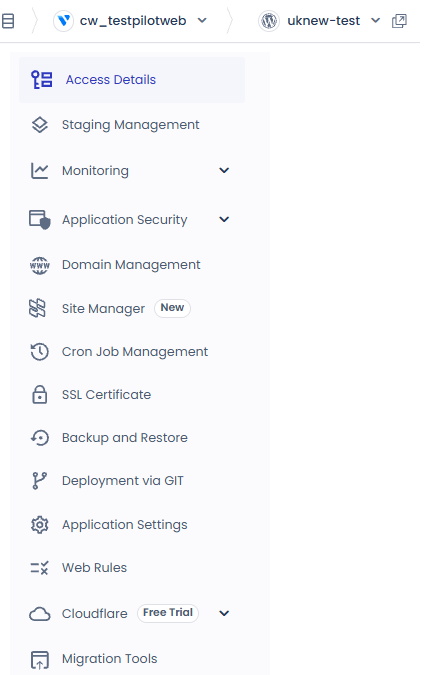The image size is (430, 675).
Task: Click the Access Details key icon
Action: tap(41, 80)
